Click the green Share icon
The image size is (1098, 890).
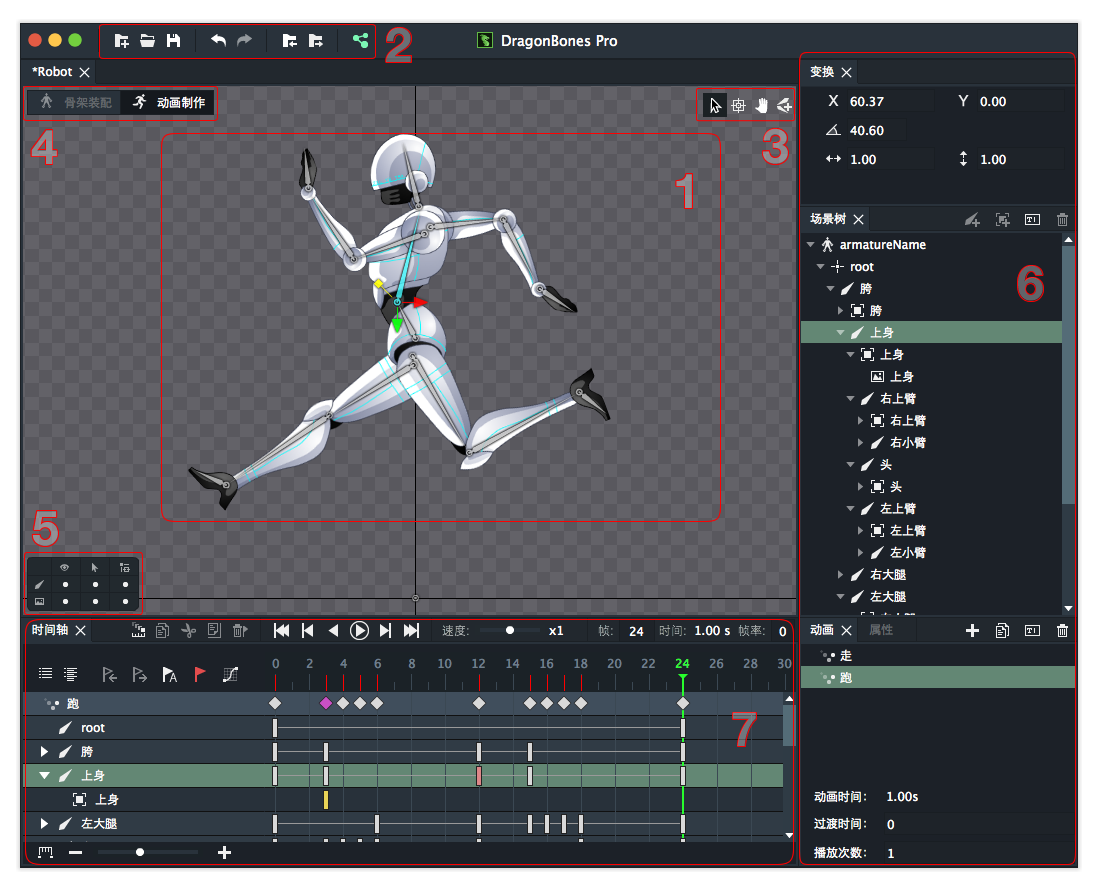pyautogui.click(x=361, y=41)
